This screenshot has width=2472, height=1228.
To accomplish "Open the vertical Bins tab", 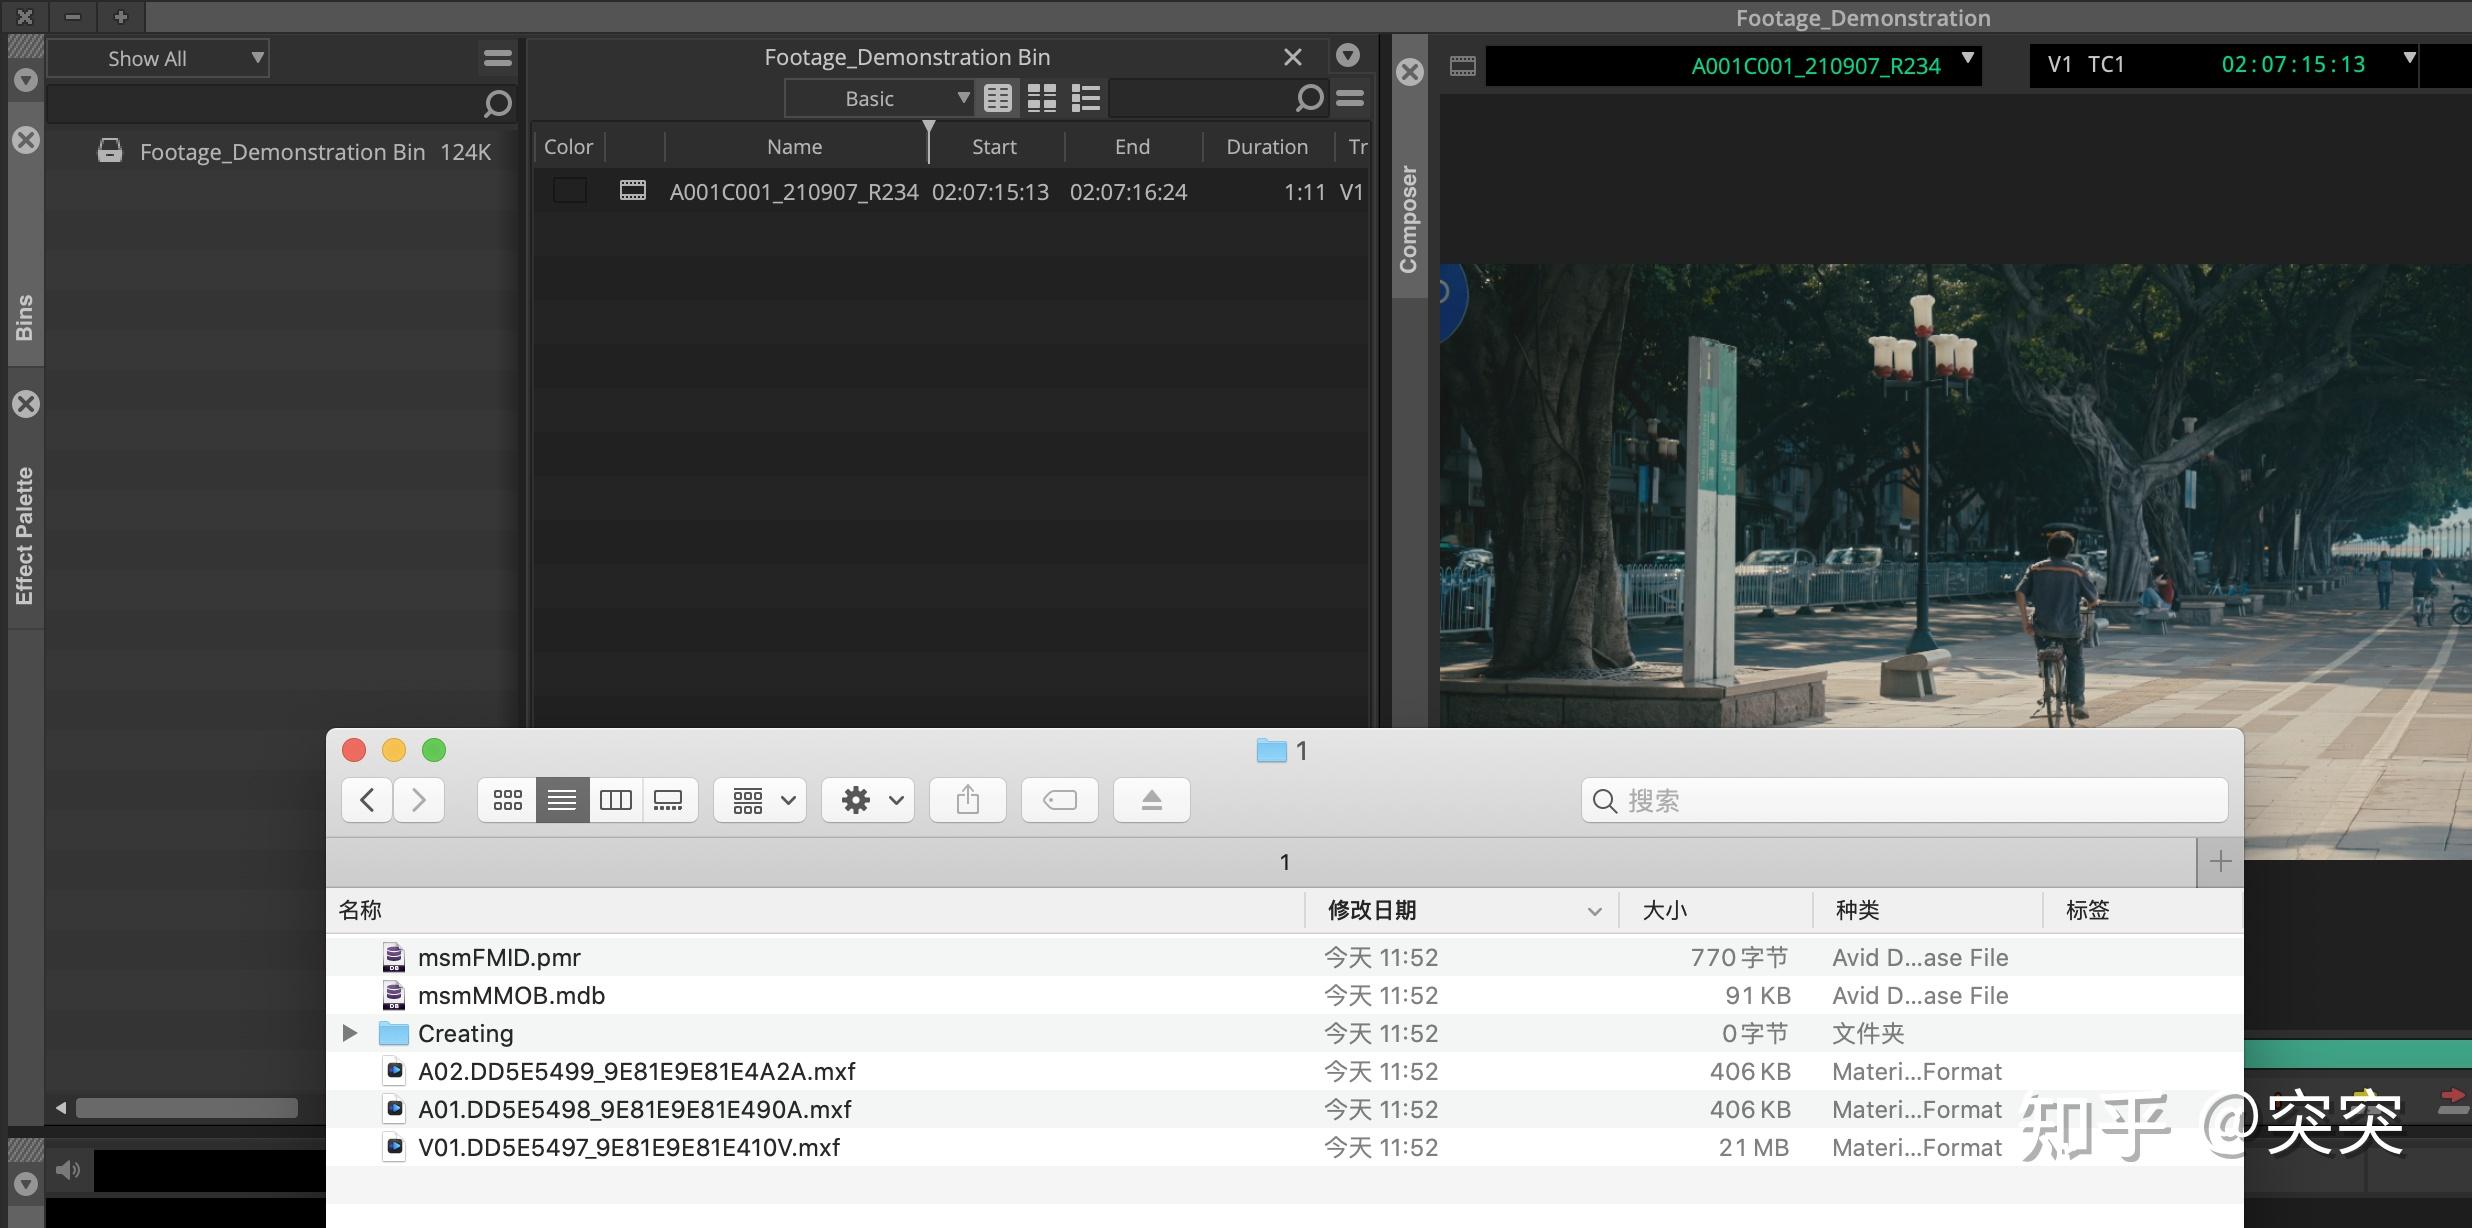I will 25,317.
